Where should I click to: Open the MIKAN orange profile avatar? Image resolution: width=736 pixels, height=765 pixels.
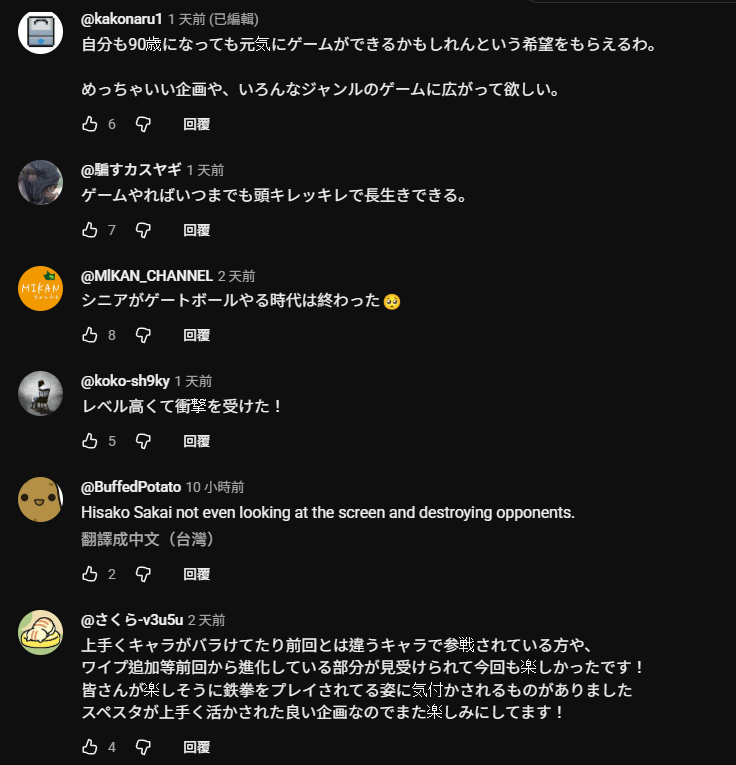point(40,288)
